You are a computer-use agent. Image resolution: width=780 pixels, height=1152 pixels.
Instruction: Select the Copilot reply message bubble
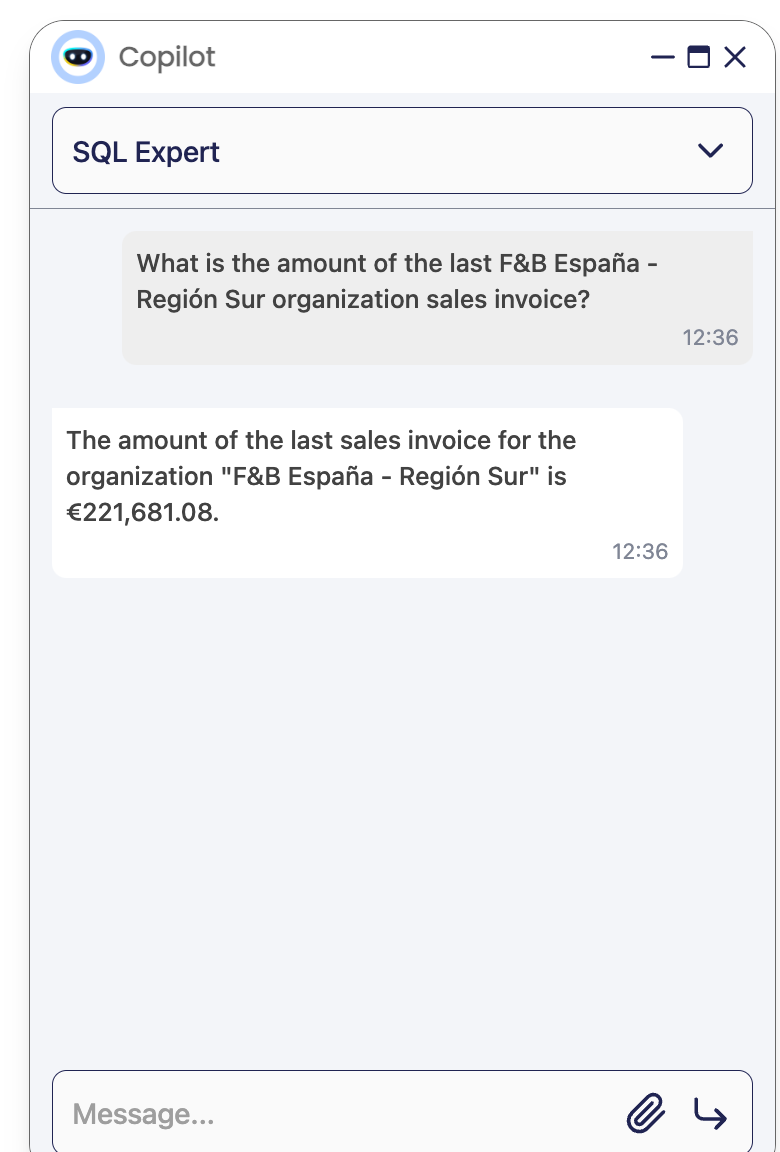click(367, 493)
